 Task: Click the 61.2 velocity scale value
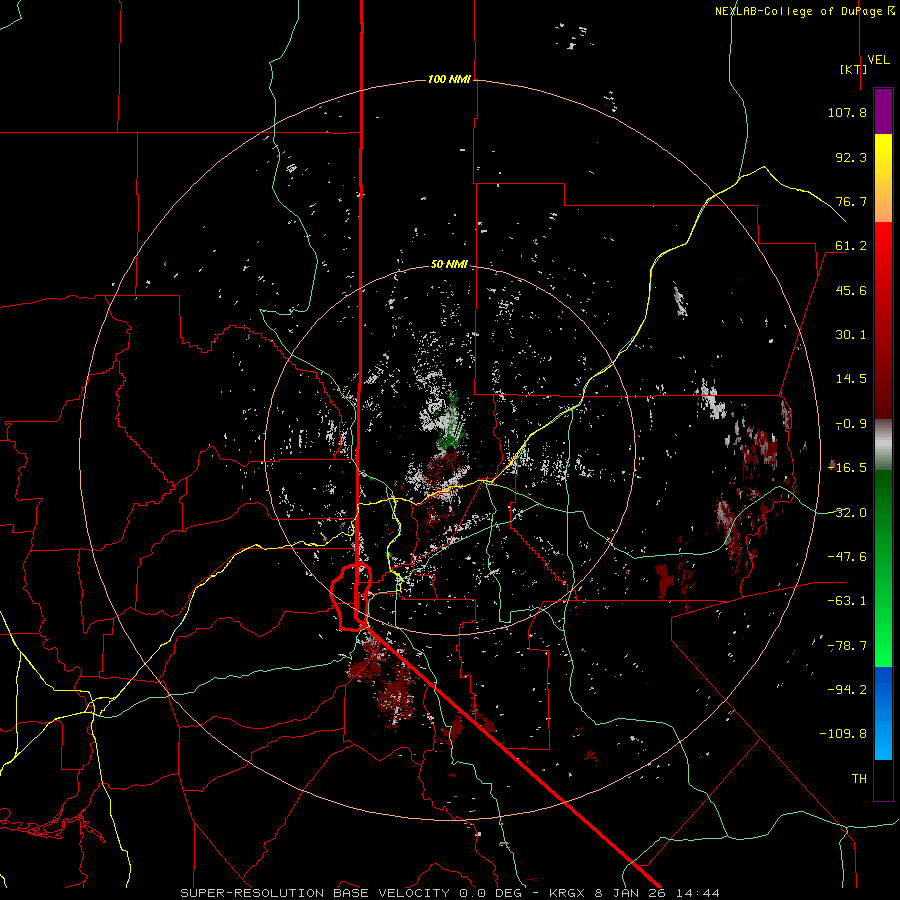pos(851,246)
